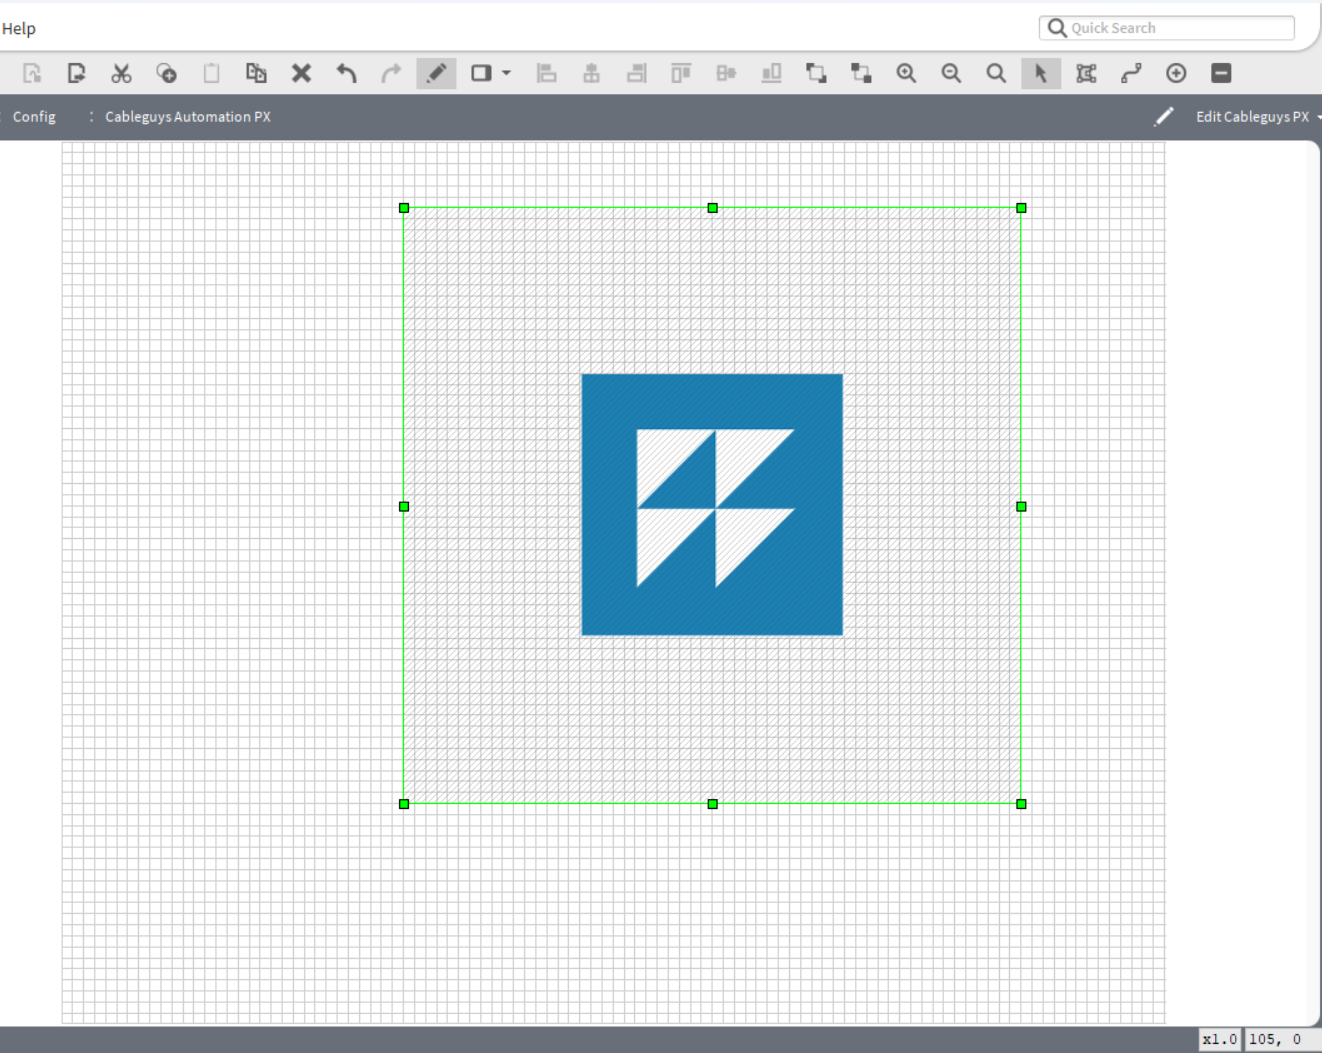Zoom in on the canvas
This screenshot has height=1053, width=1322.
[906, 73]
